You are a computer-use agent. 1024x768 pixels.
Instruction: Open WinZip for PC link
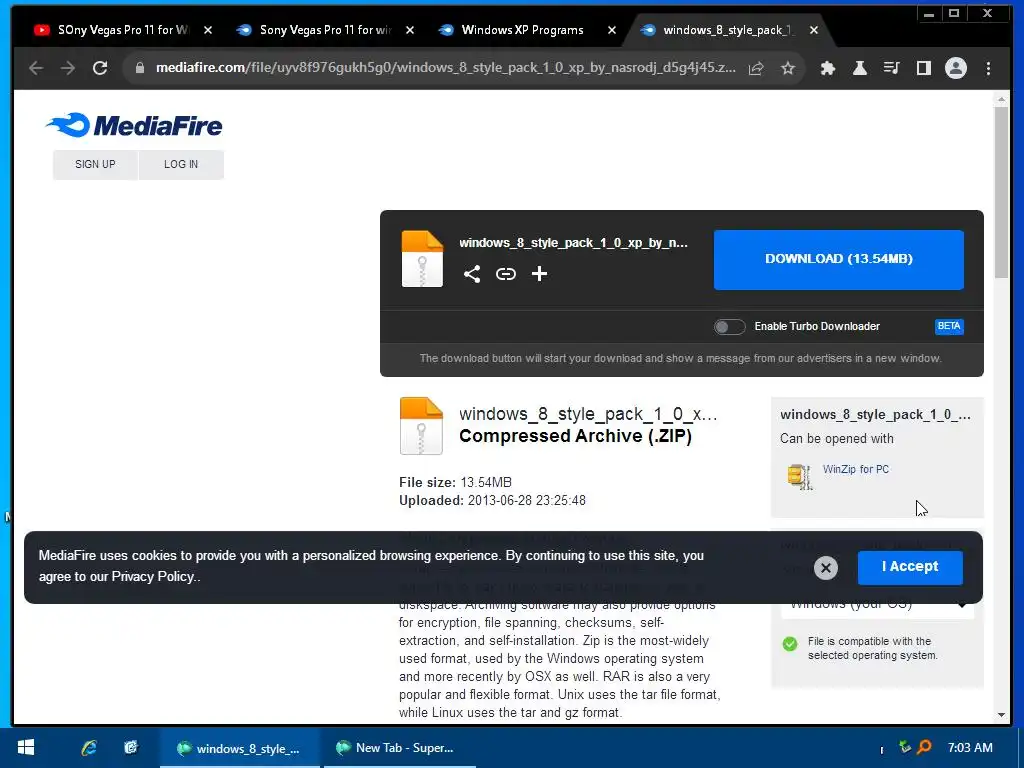click(856, 470)
